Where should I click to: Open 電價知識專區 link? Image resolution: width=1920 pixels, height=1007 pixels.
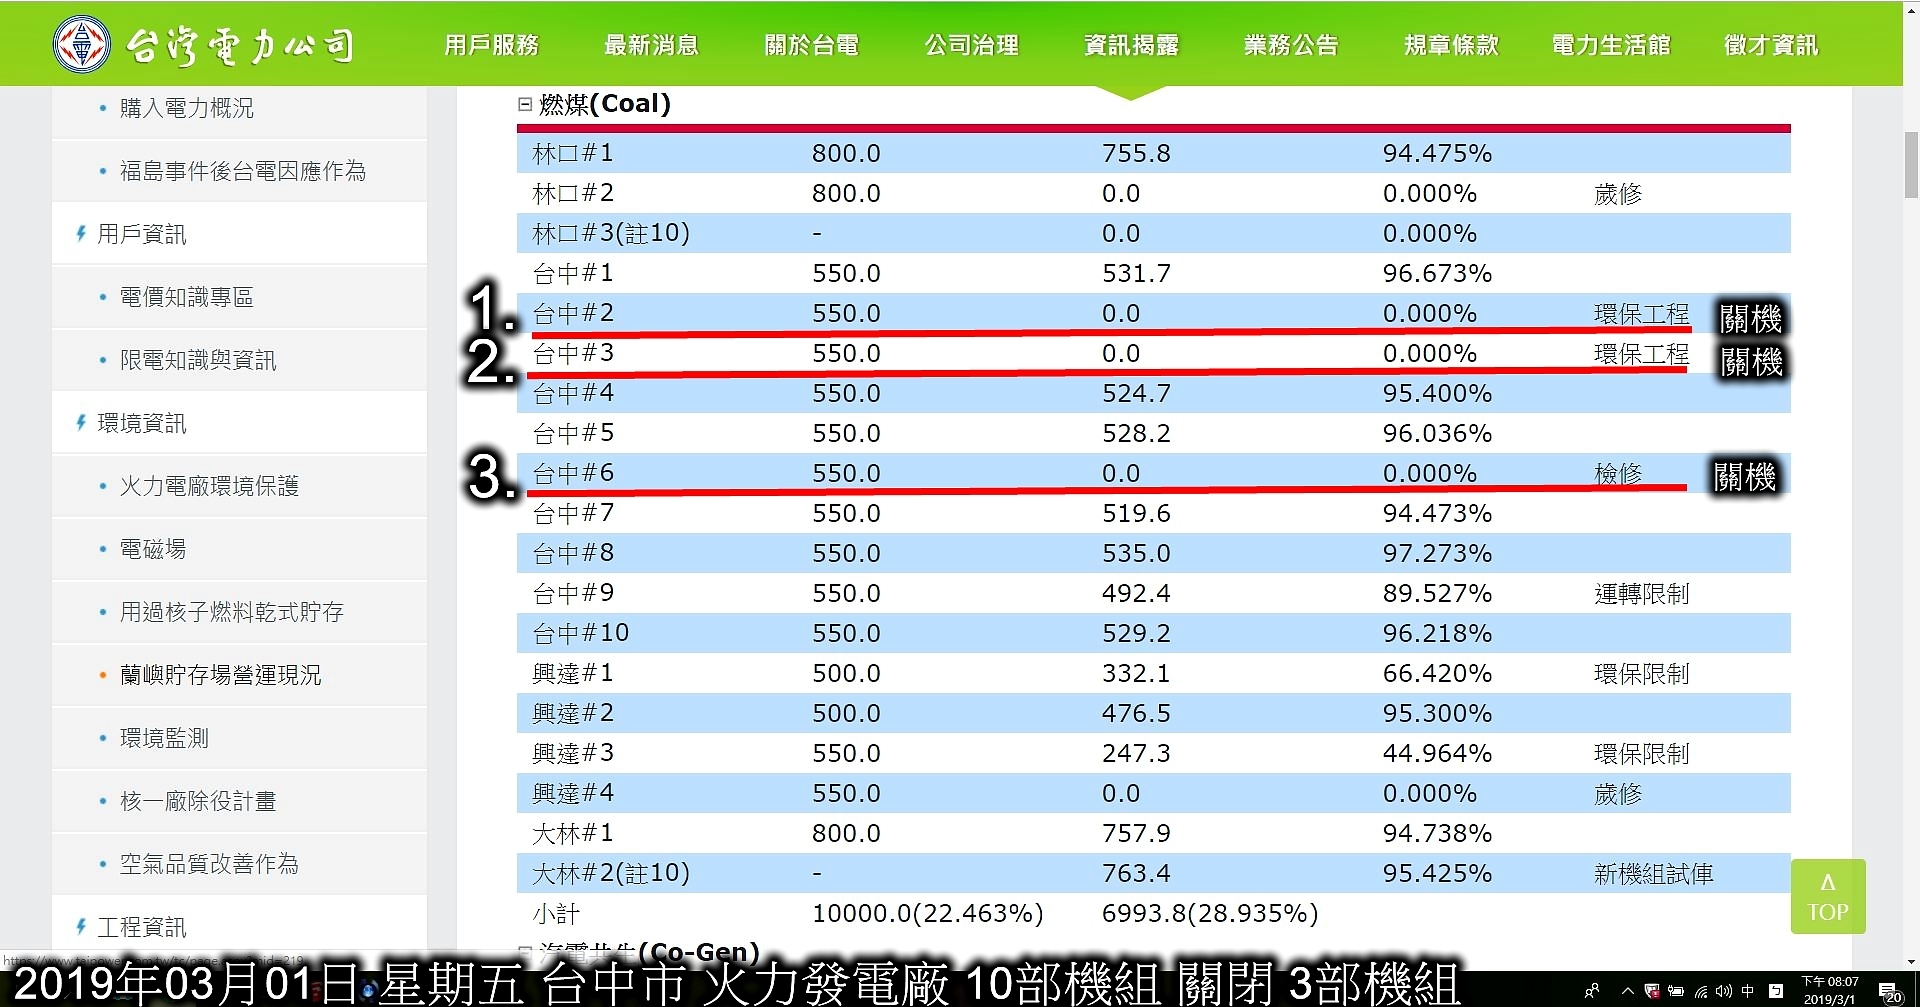pyautogui.click(x=187, y=297)
